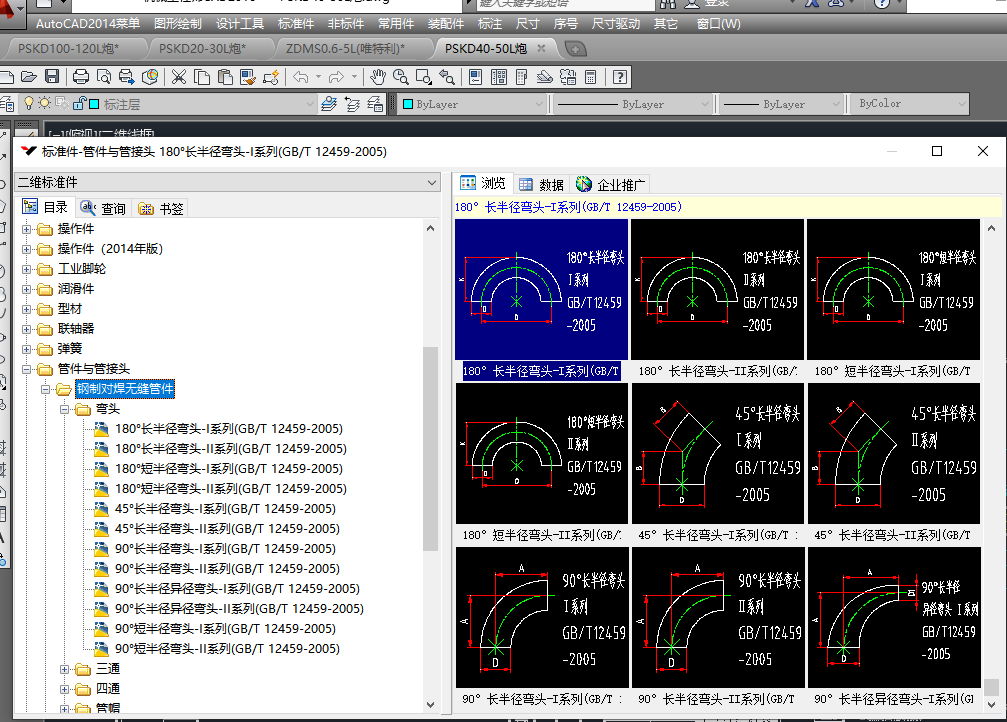Screen dimensions: 1007x722
Task: Switch to the 企业推广 tab
Action: [x=610, y=185]
